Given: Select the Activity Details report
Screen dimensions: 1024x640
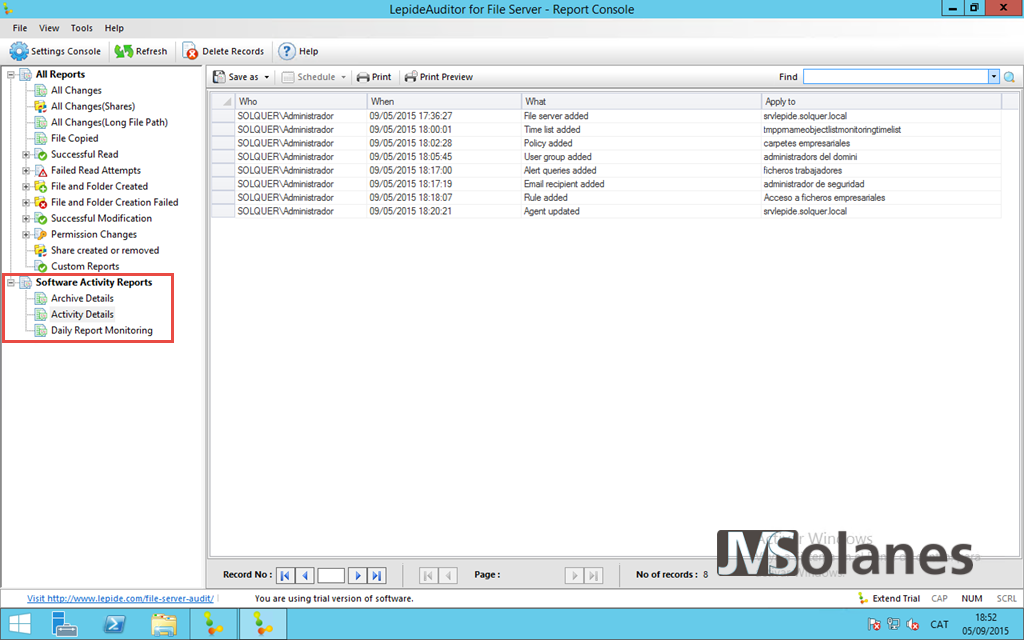Looking at the screenshot, I should [82, 314].
